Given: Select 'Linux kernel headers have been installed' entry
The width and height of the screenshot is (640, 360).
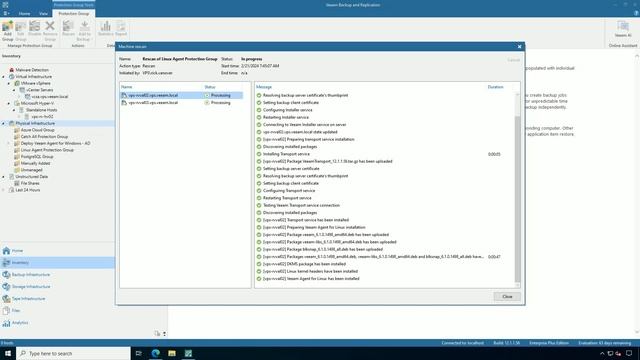Looking at the screenshot, I should tap(310, 271).
